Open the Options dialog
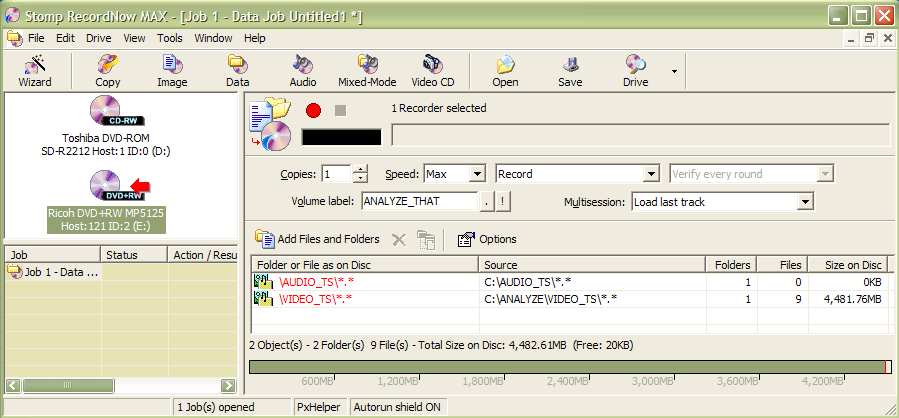The width and height of the screenshot is (899, 418). (x=487, y=239)
